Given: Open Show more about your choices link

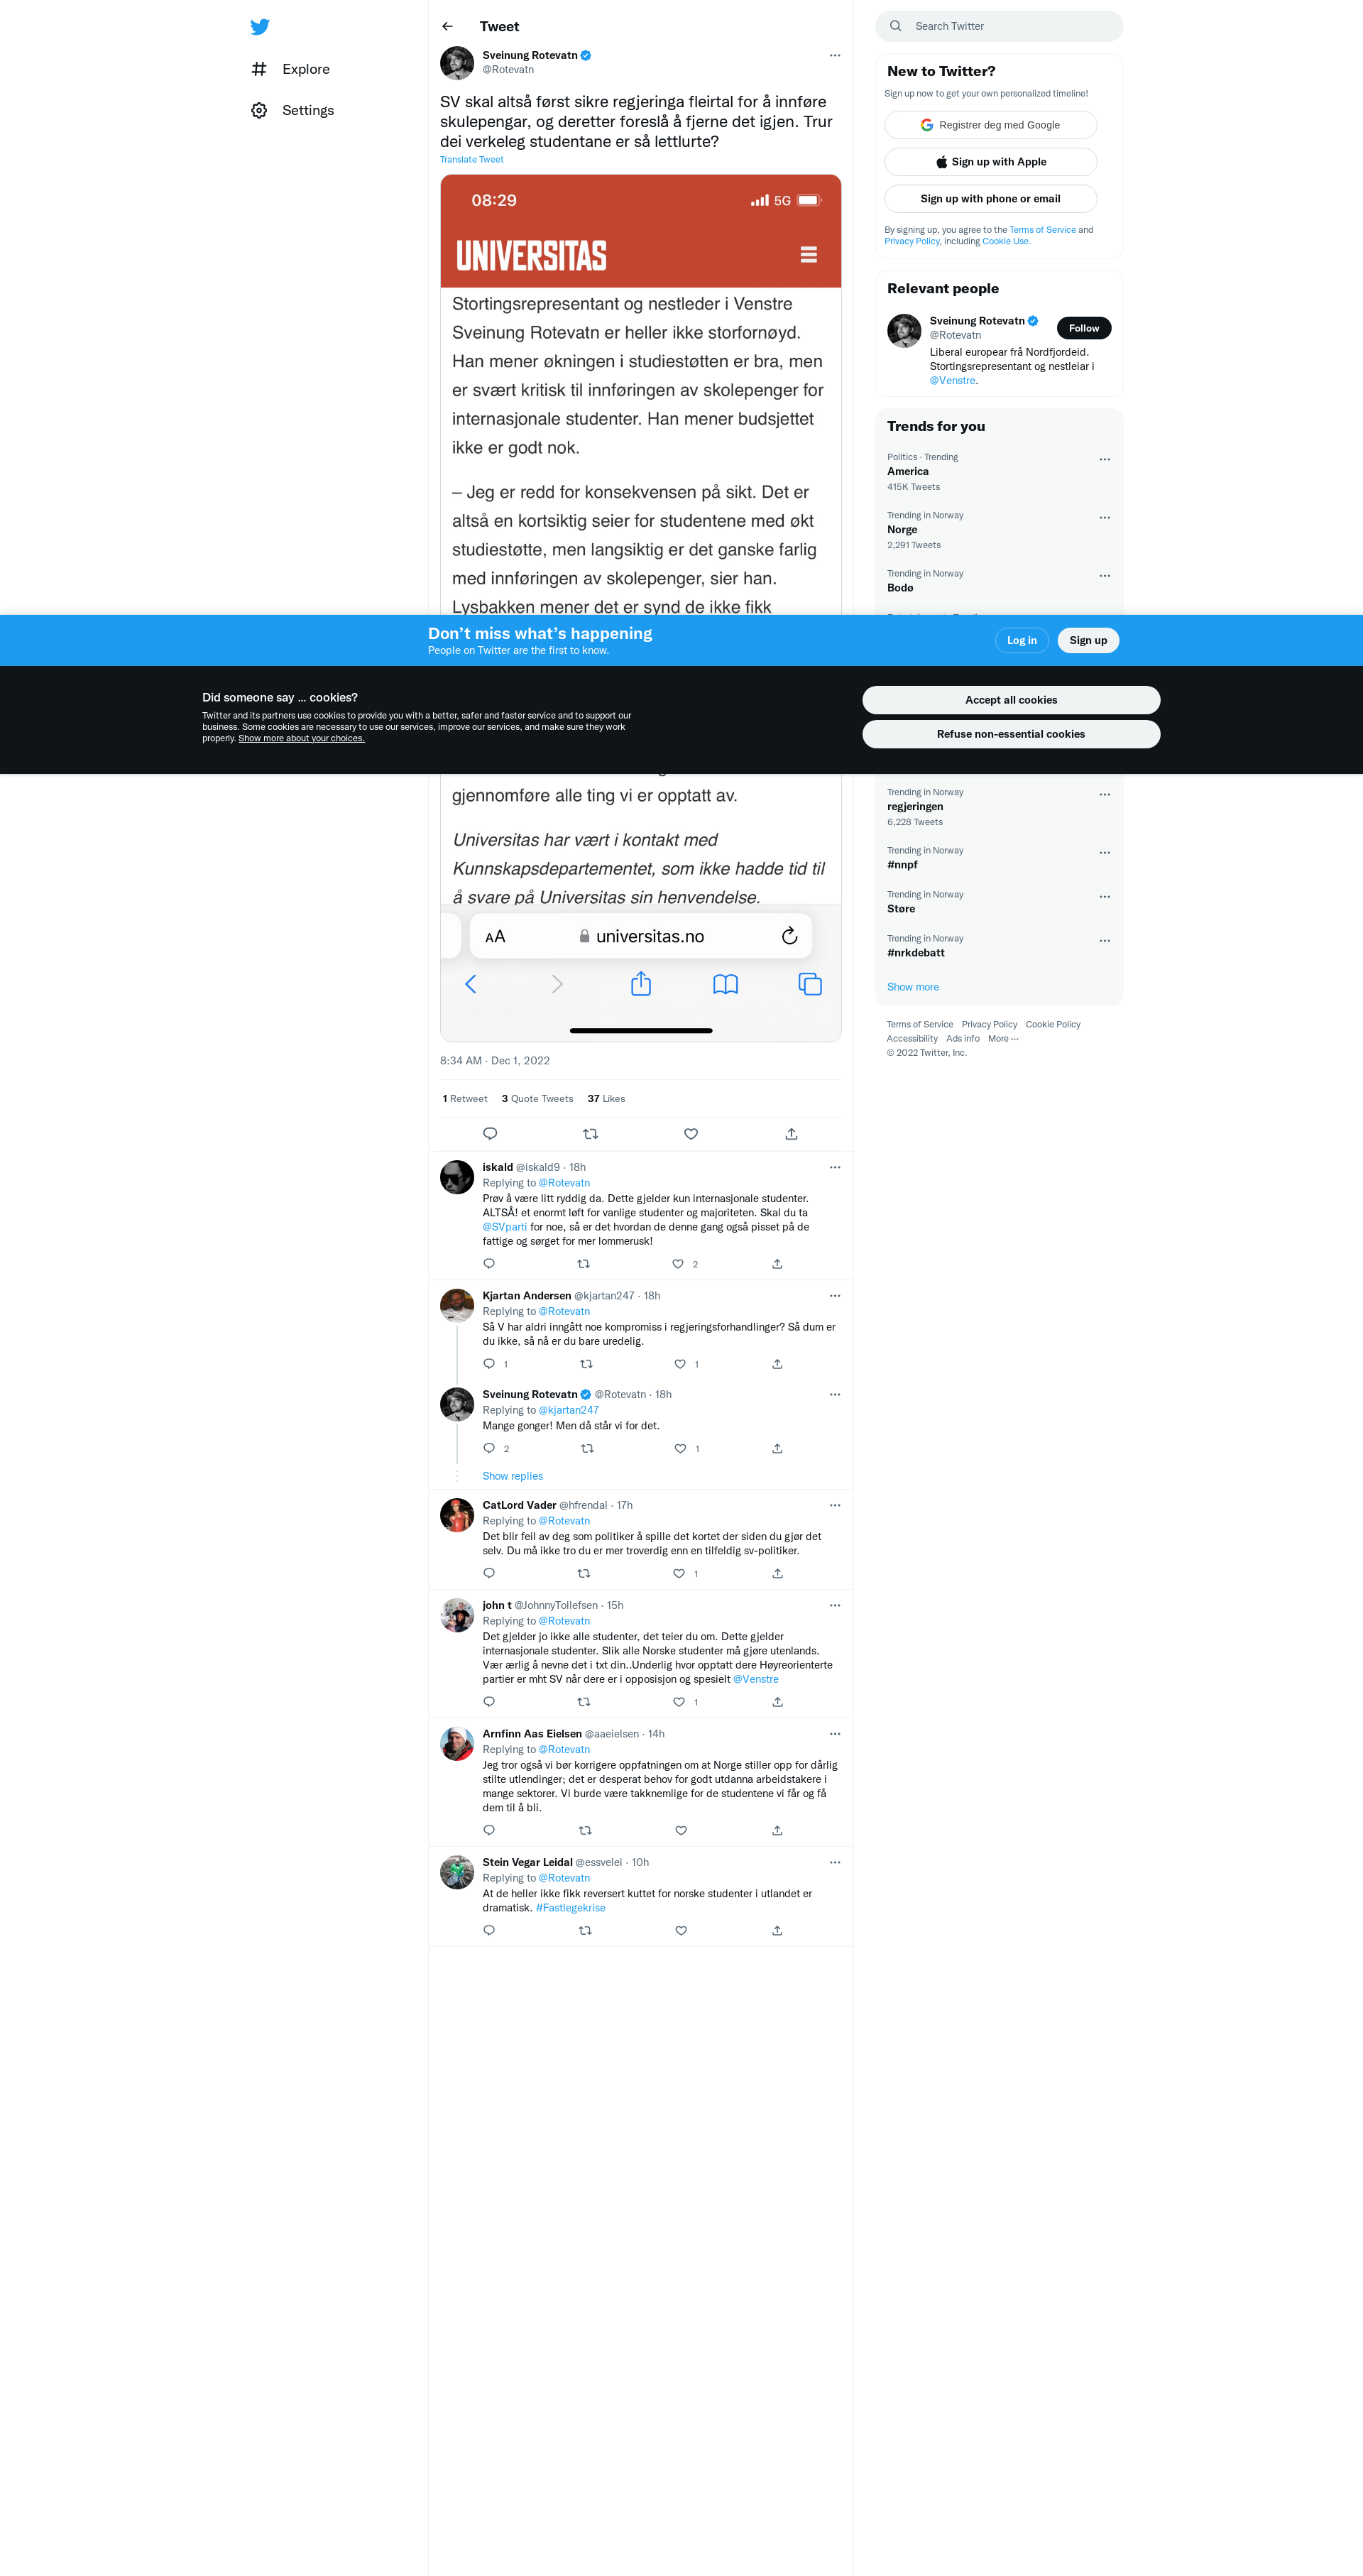Looking at the screenshot, I should (301, 739).
